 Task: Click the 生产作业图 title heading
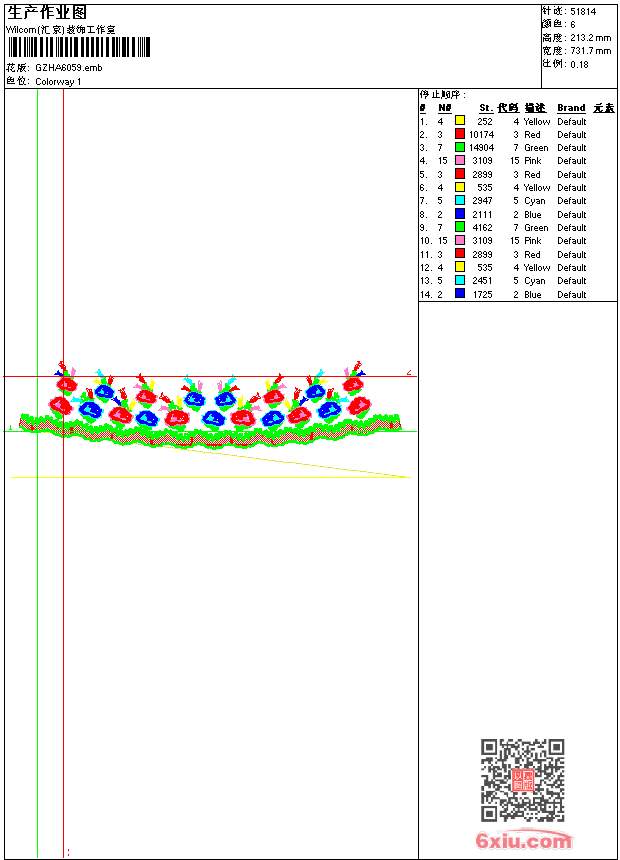[47, 13]
